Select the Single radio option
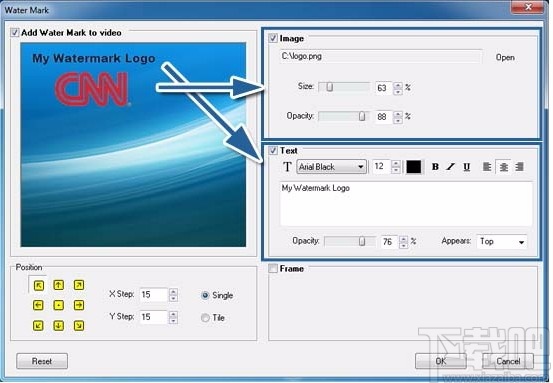Viewport: 553px width, 383px height. tap(205, 295)
